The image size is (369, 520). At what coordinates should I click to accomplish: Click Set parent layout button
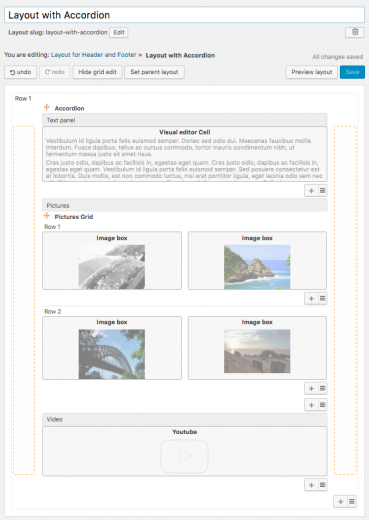[154, 72]
